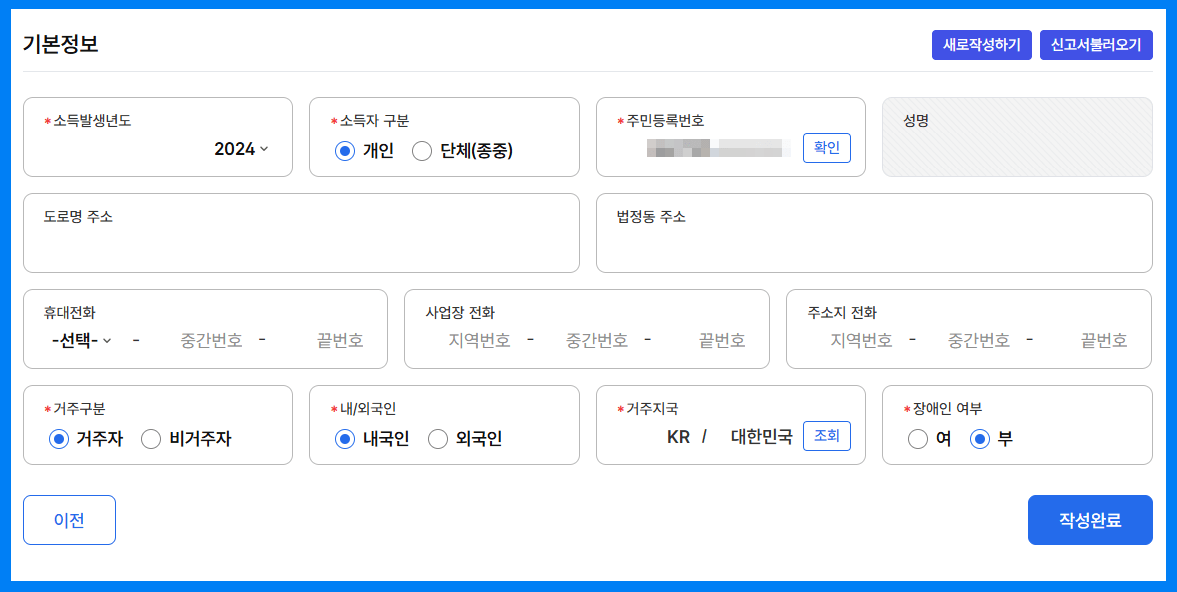1177x592 pixels.
Task: Click the 조회 button for 거주지국
Action: (x=826, y=436)
